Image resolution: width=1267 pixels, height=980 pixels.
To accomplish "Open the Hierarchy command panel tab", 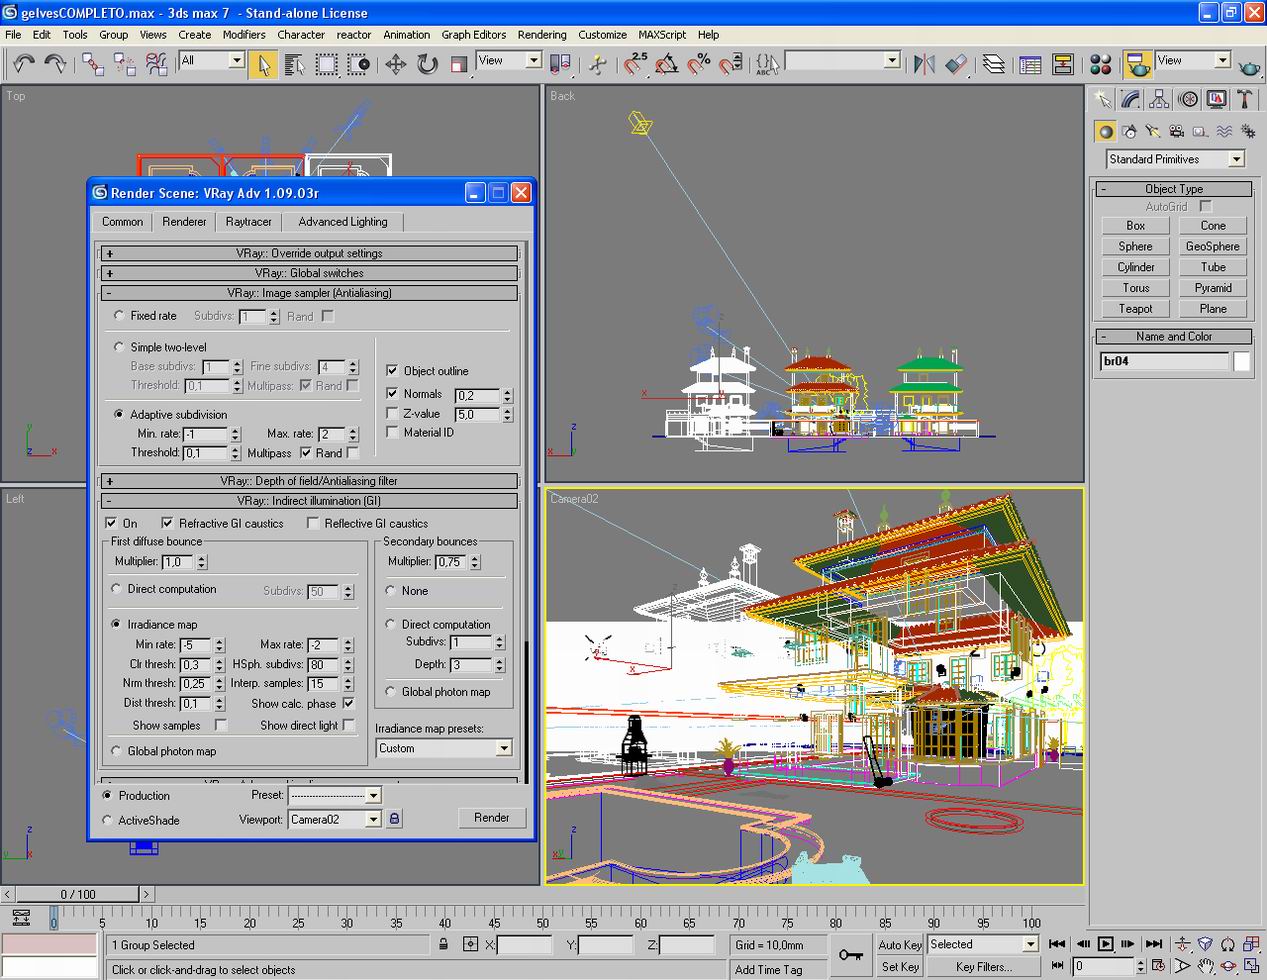I will 1159,99.
